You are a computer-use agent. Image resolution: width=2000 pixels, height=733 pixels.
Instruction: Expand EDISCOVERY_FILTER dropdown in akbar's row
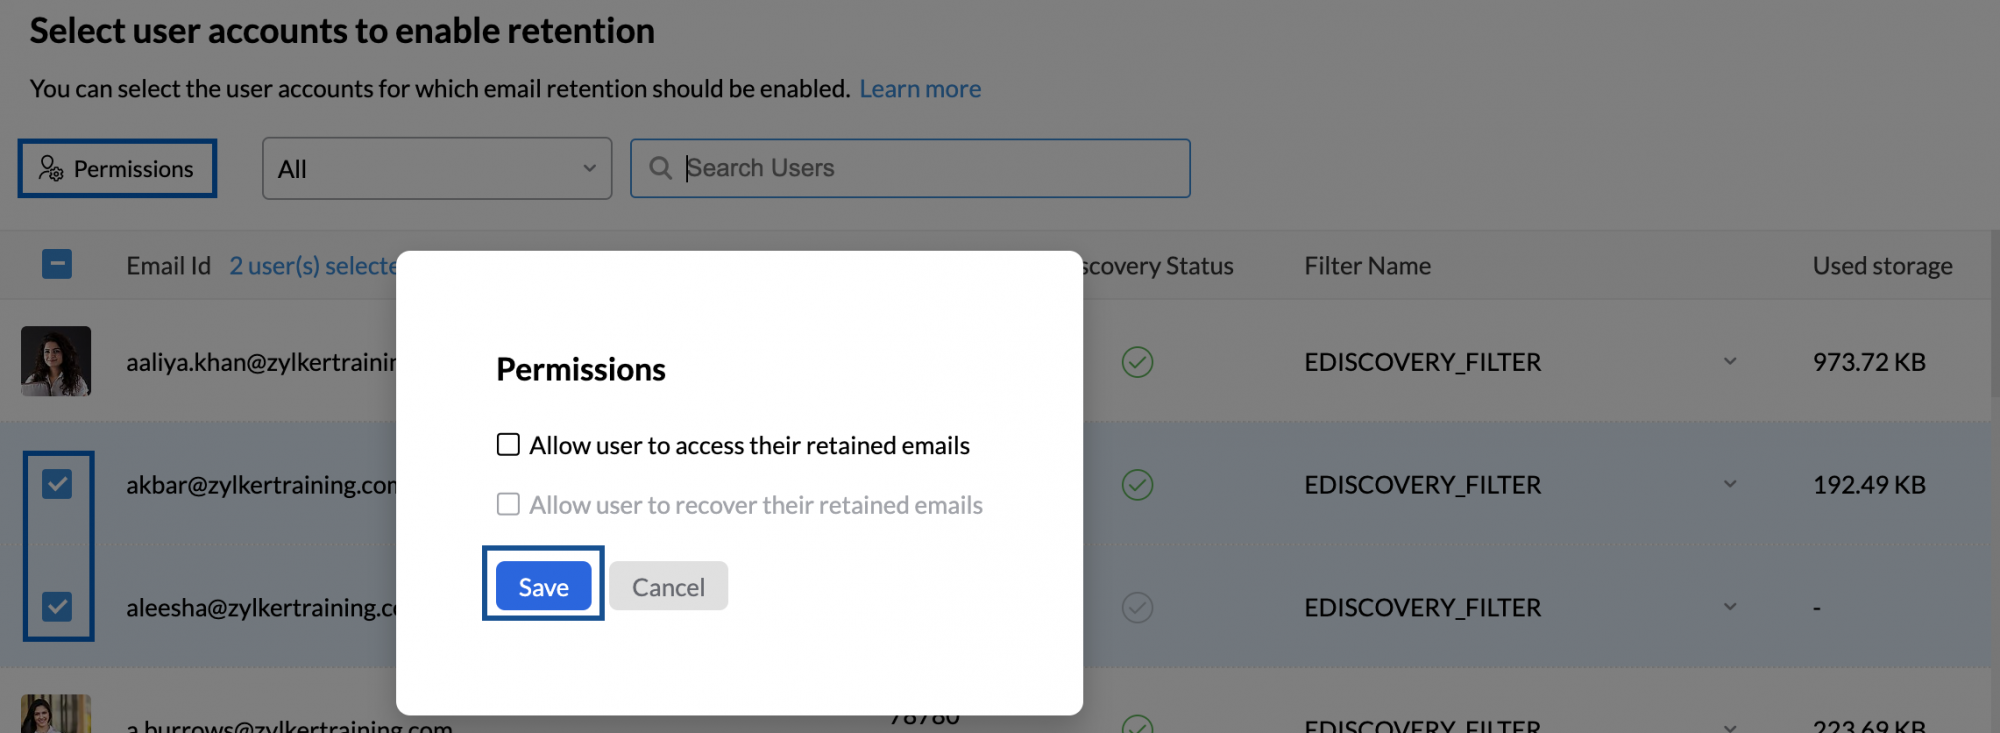(1729, 484)
